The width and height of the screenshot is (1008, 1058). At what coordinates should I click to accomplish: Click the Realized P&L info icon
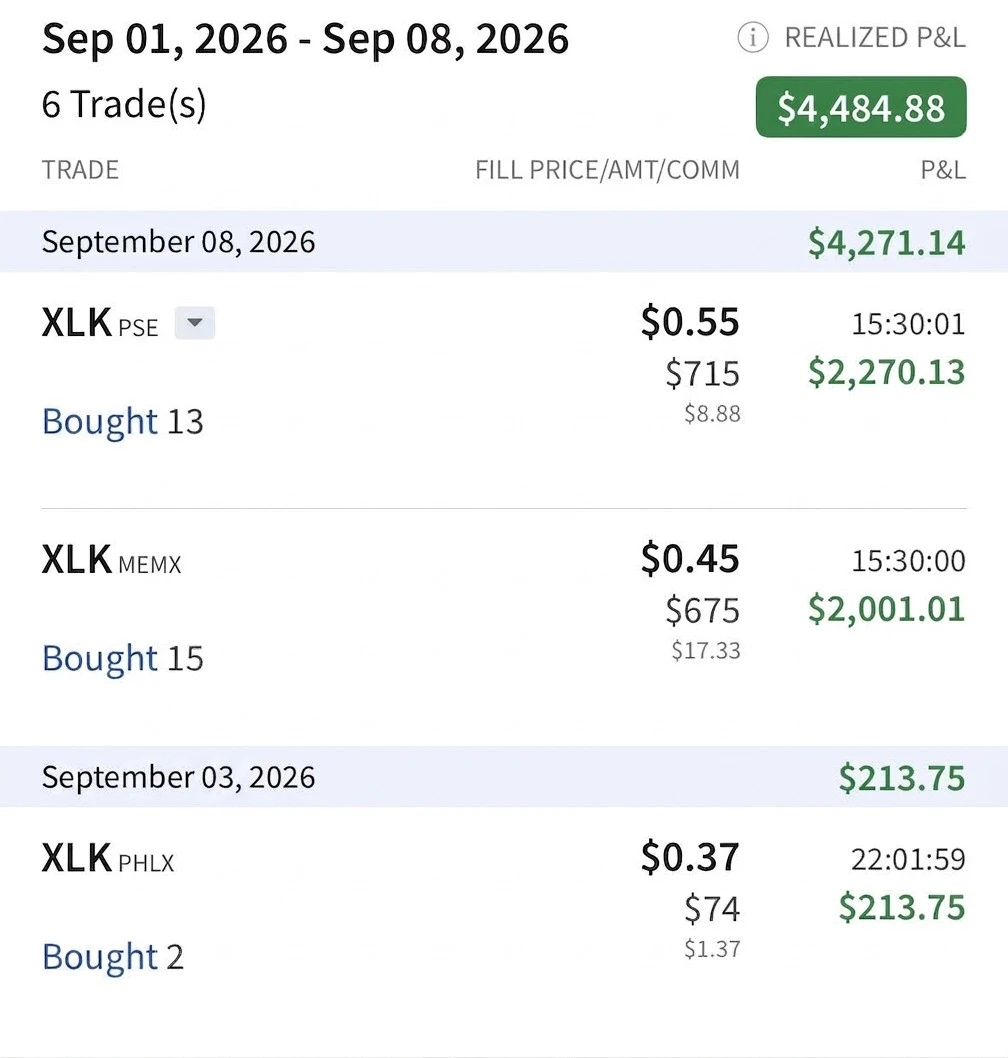tap(752, 37)
